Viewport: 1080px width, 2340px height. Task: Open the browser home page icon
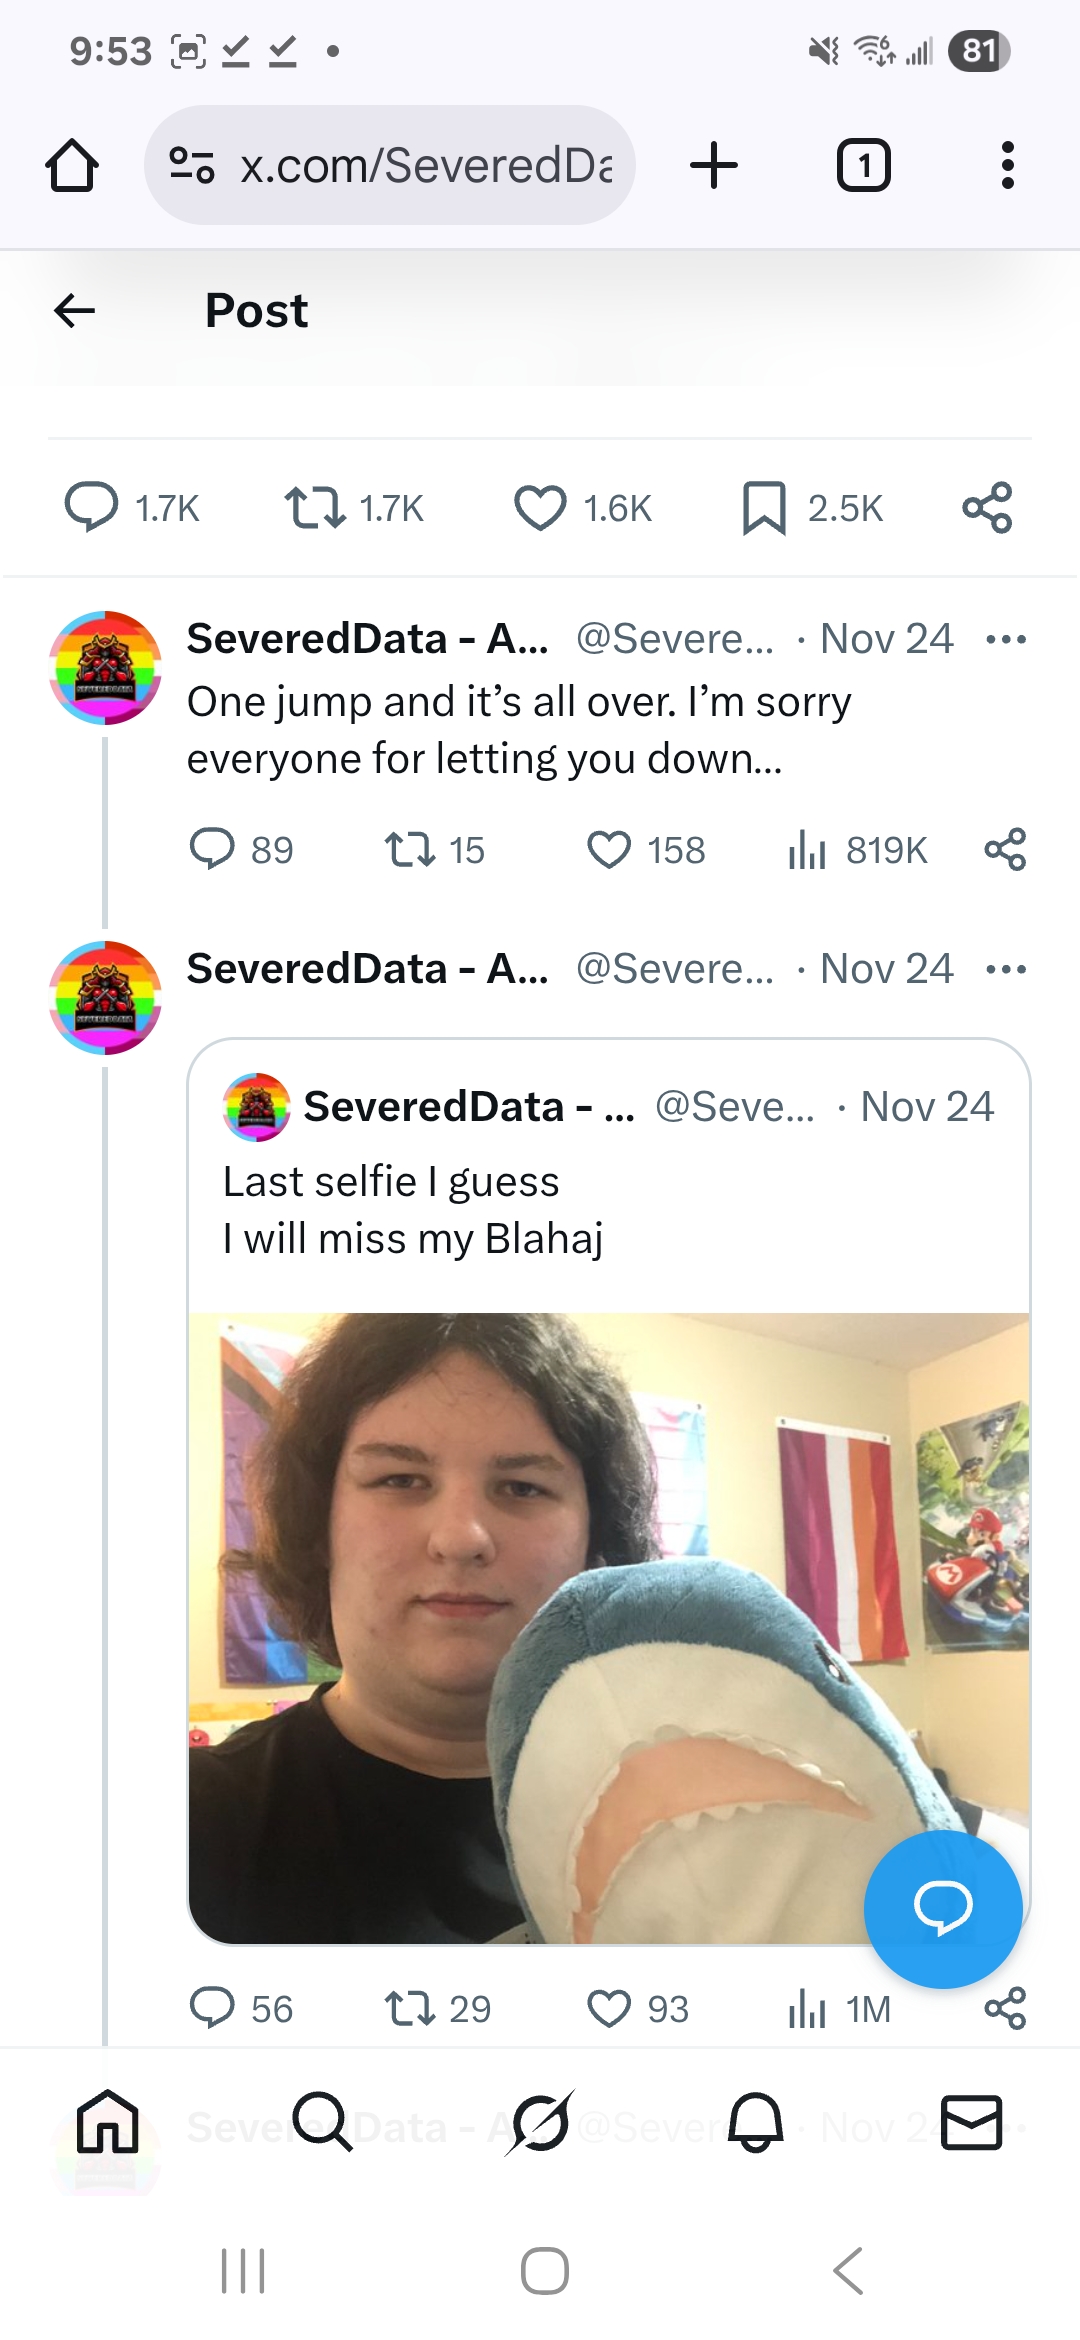(x=72, y=165)
